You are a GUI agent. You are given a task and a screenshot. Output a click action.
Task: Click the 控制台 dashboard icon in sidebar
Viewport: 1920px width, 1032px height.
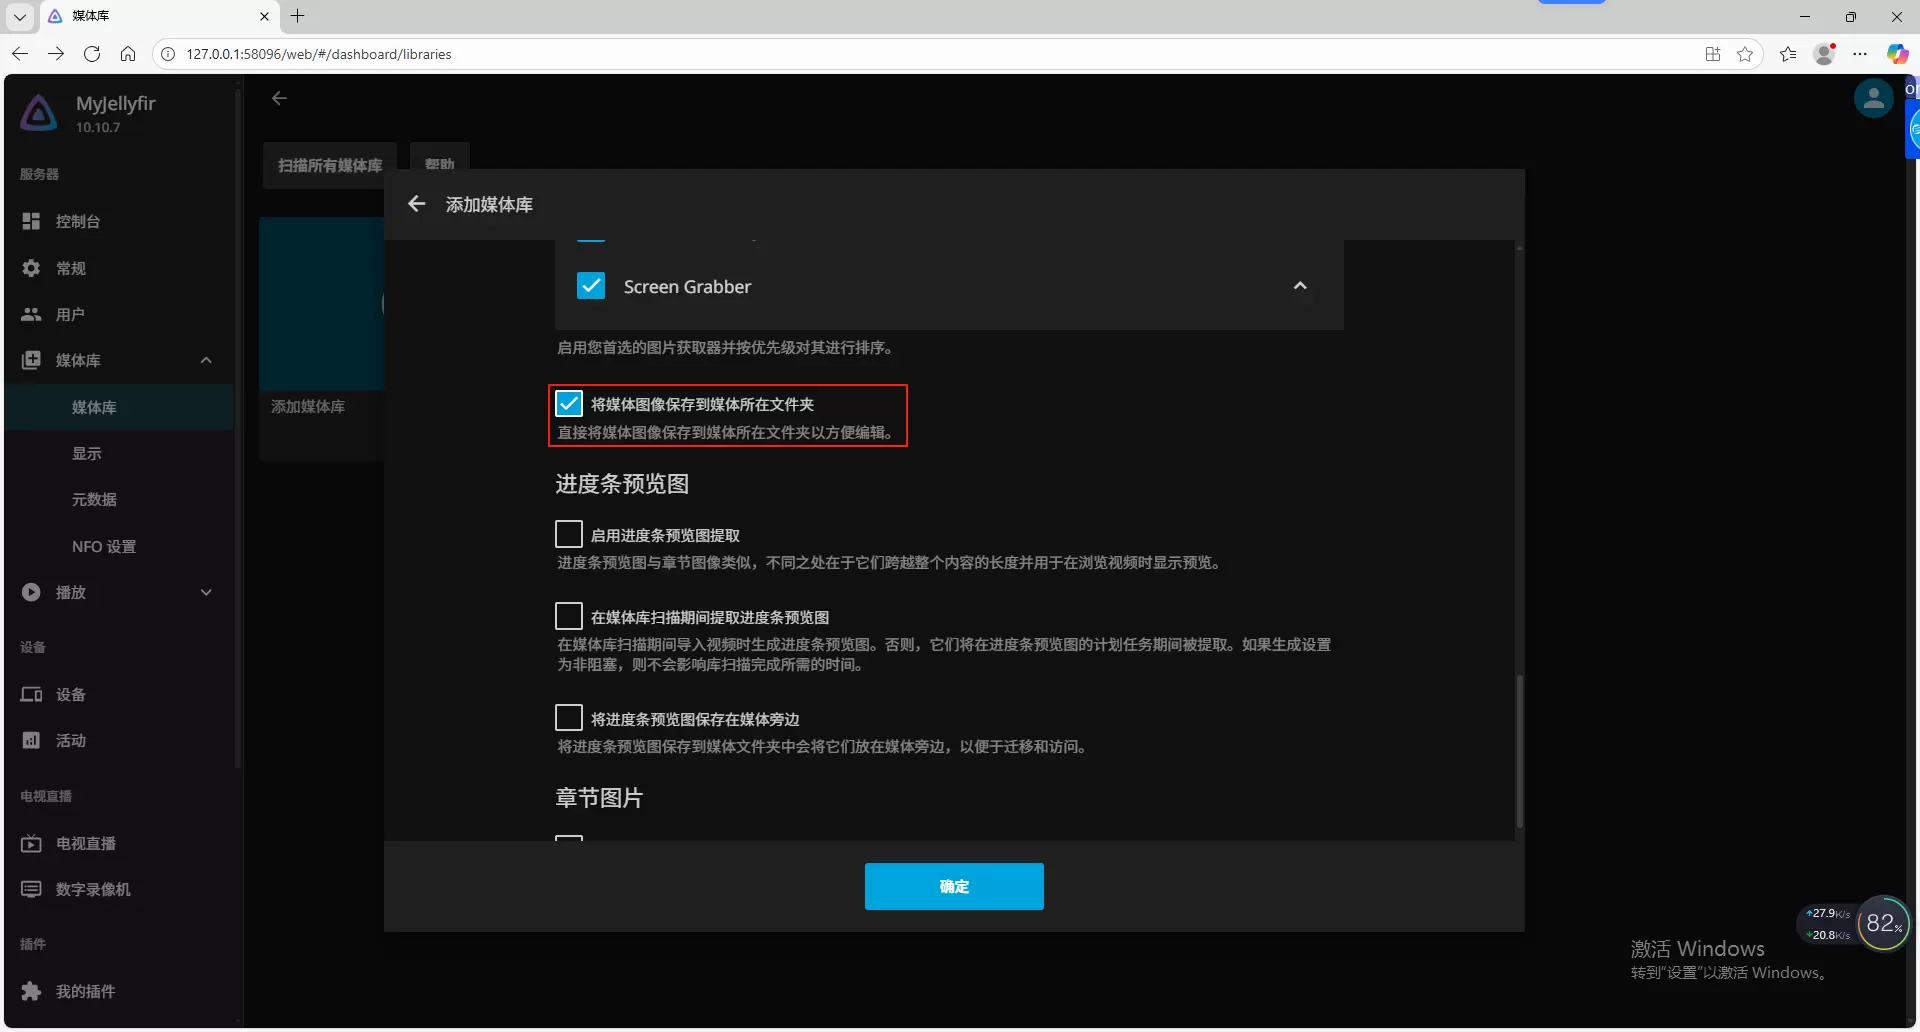coord(32,221)
